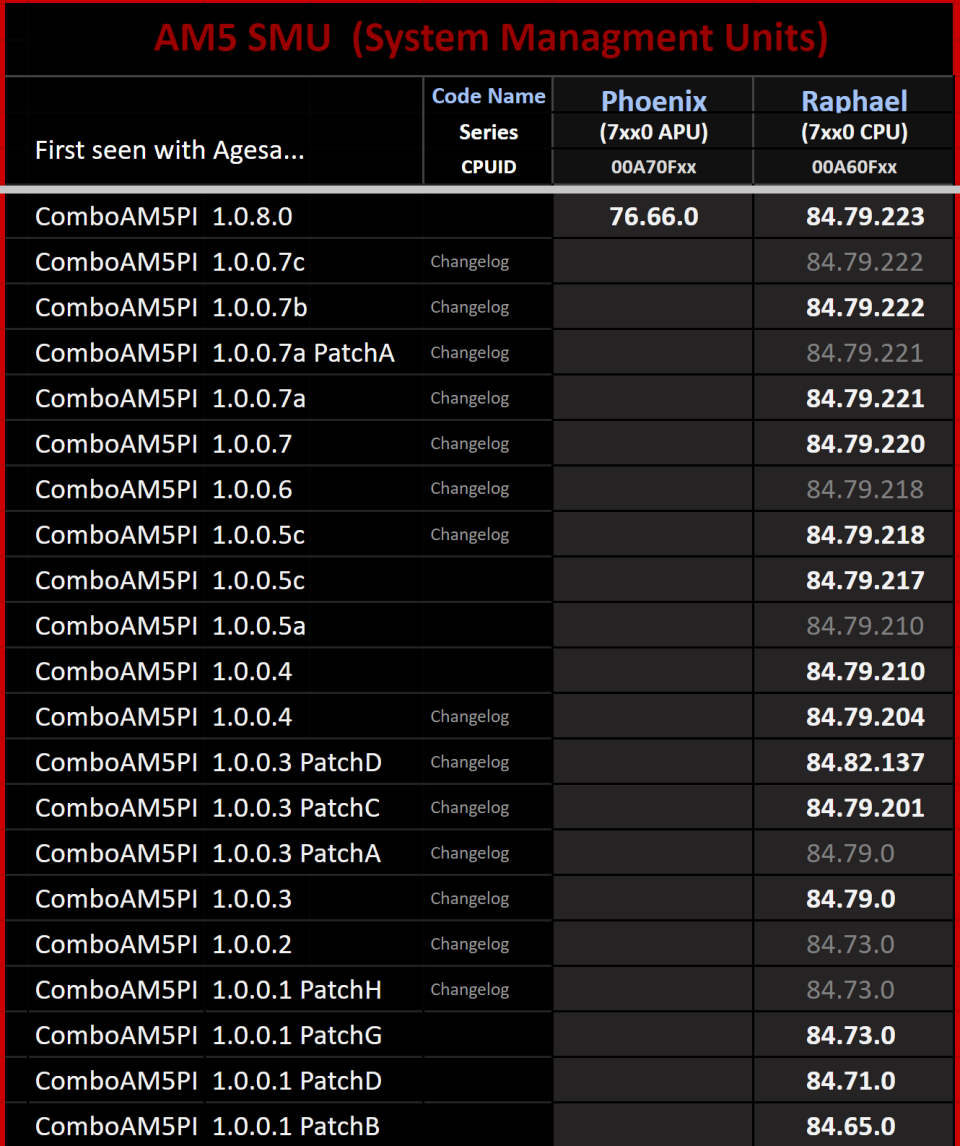Select the Raphael column header
The image size is (960, 1146).
click(x=854, y=101)
